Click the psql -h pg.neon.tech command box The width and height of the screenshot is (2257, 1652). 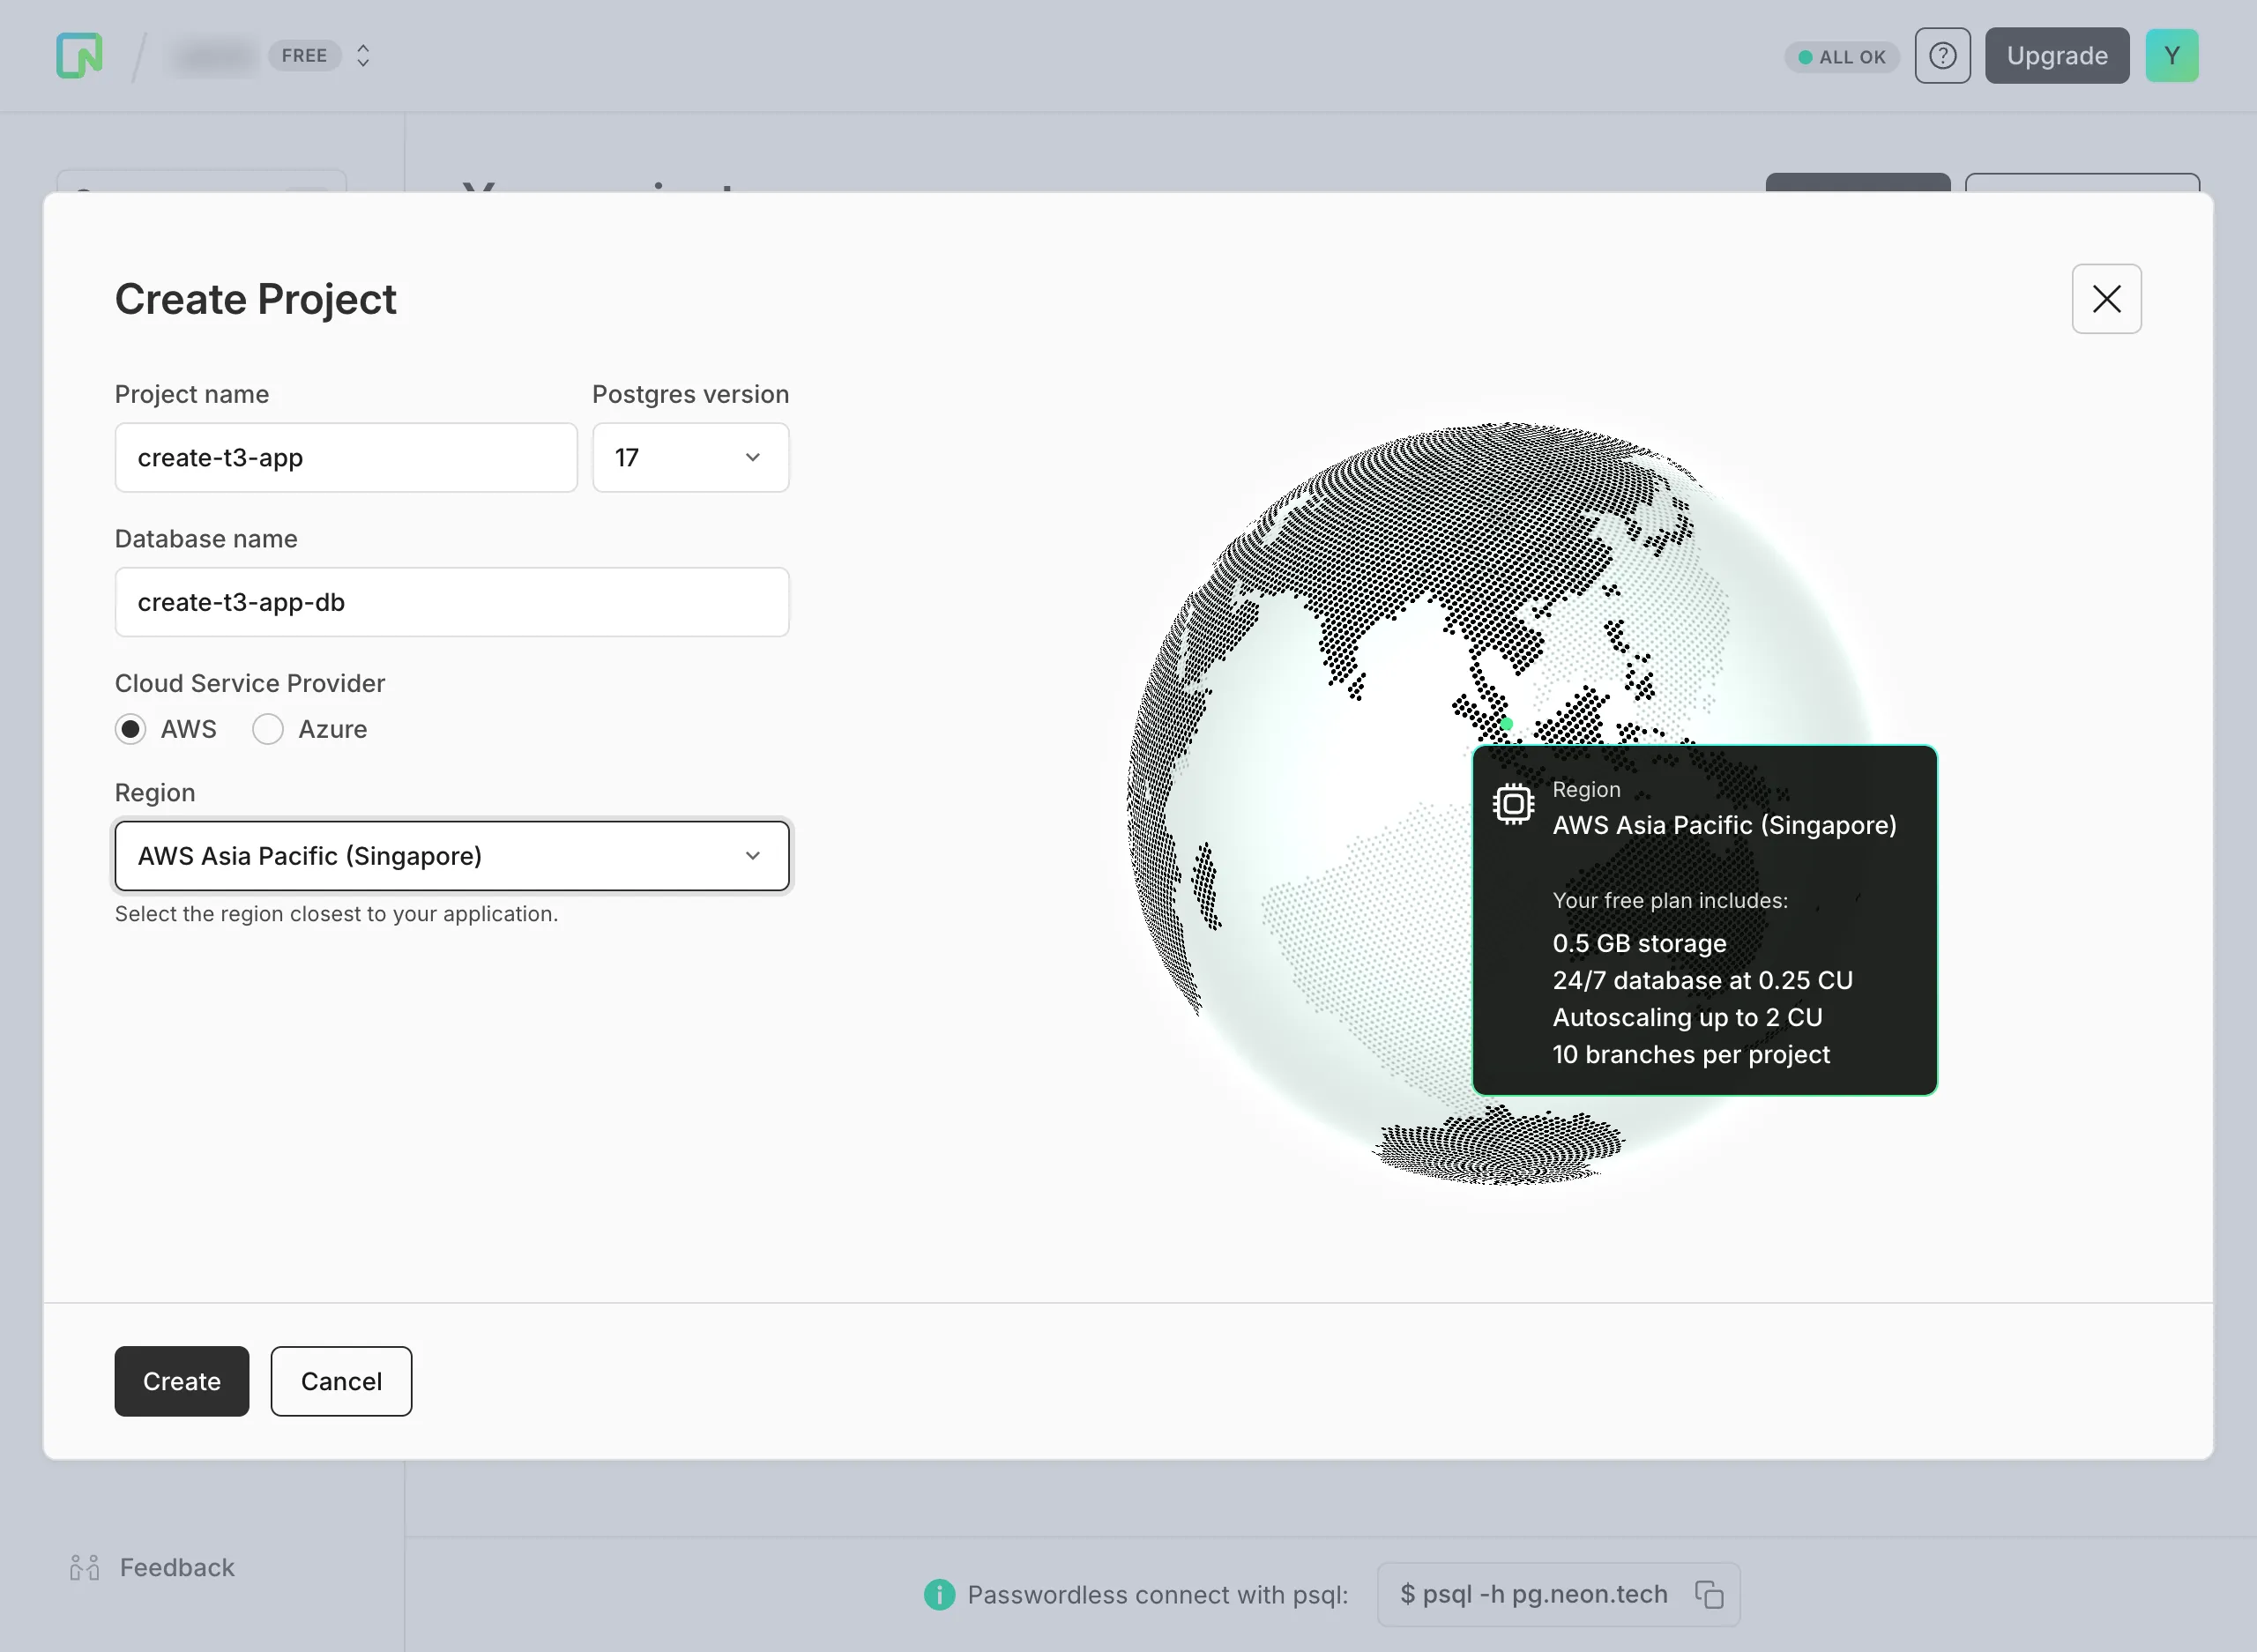[x=1558, y=1594]
